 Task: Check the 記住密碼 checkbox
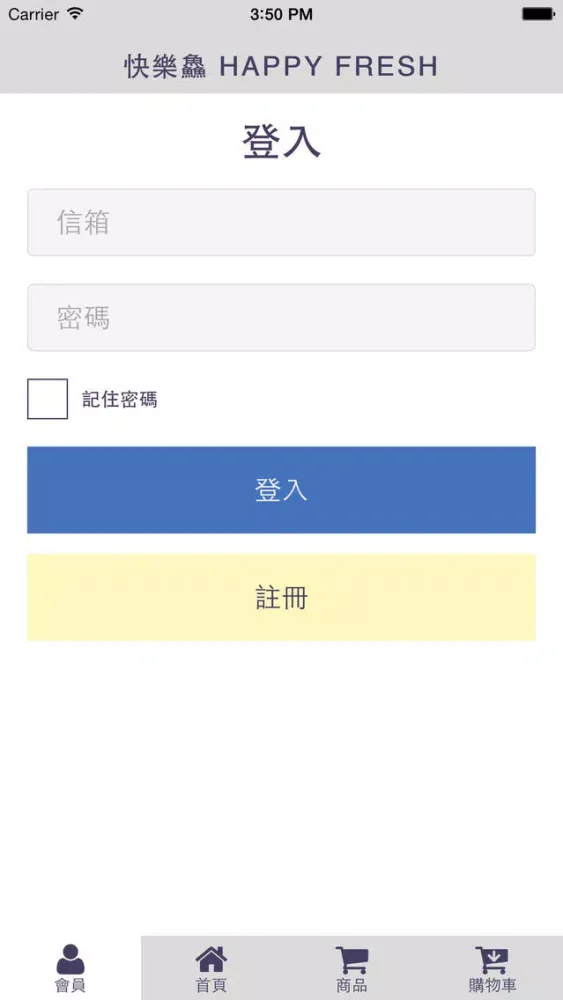tap(47, 399)
